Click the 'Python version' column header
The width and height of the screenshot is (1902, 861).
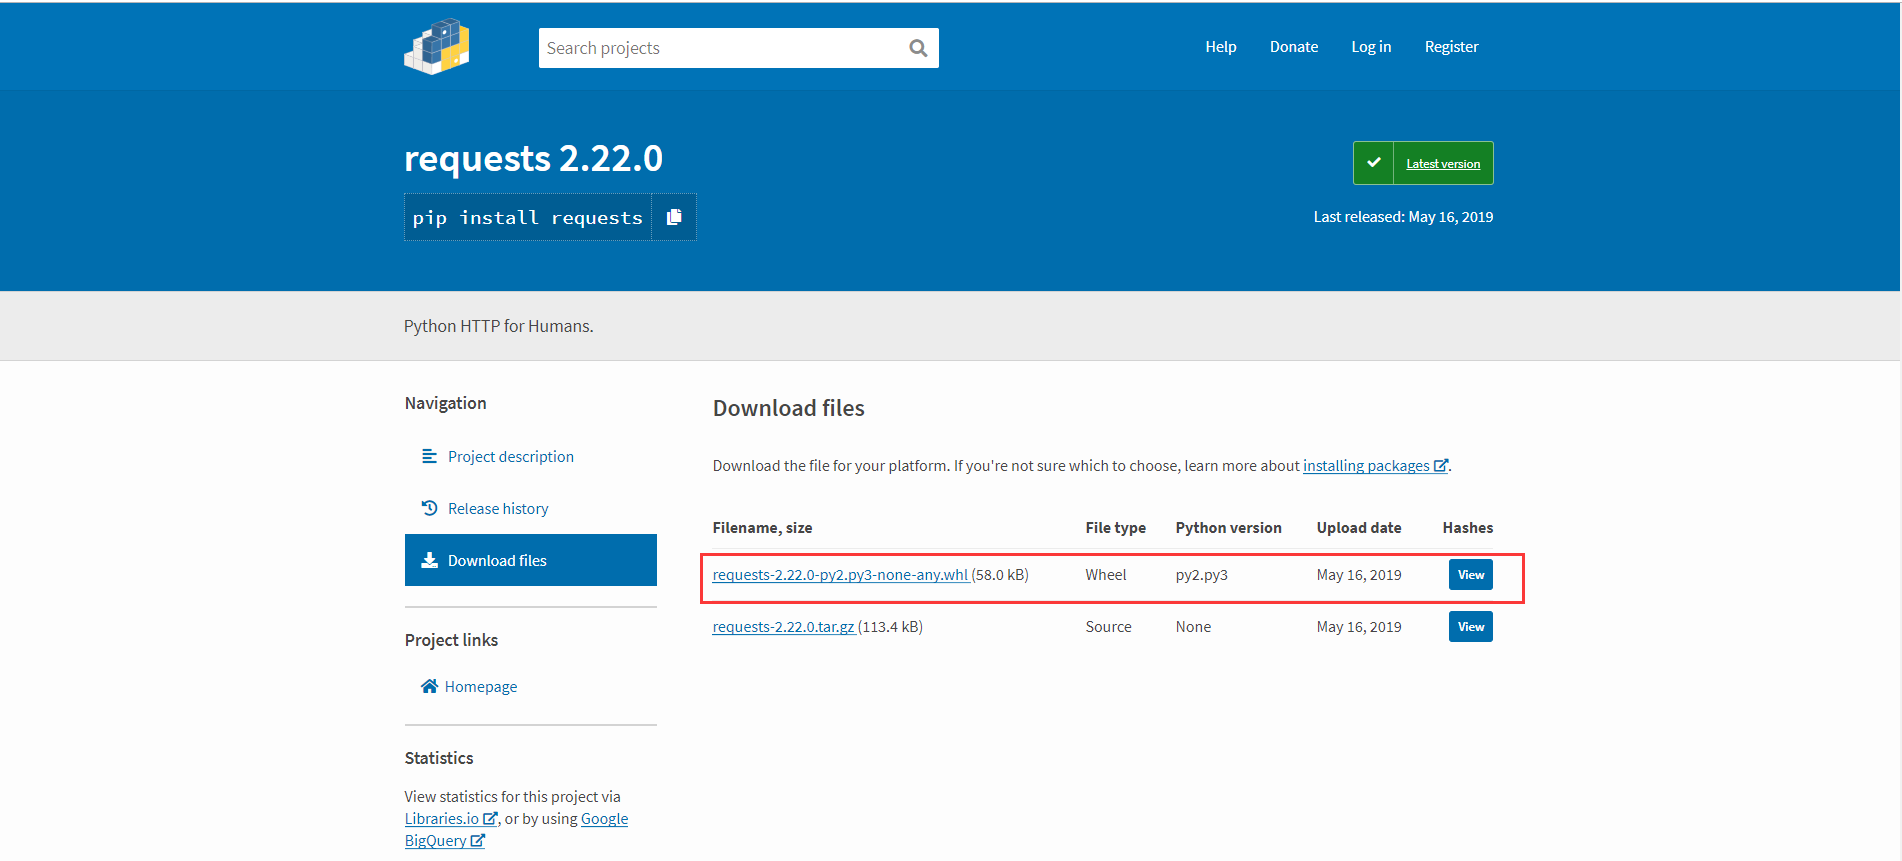[1229, 528]
